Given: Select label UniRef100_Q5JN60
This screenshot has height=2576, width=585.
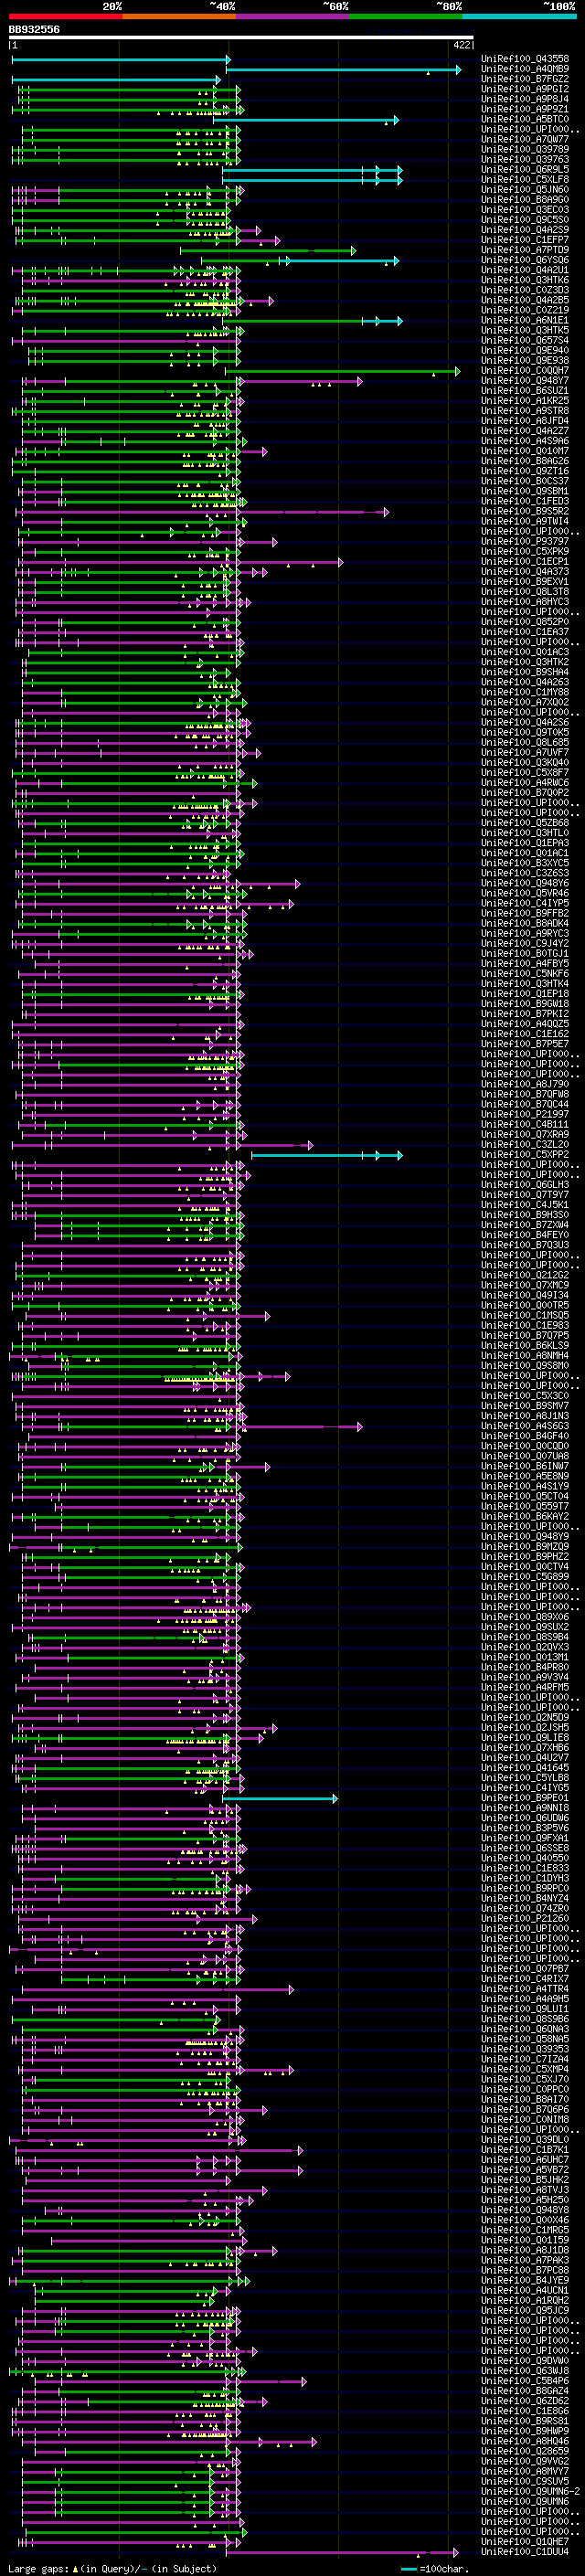Looking at the screenshot, I should coord(525,189).
